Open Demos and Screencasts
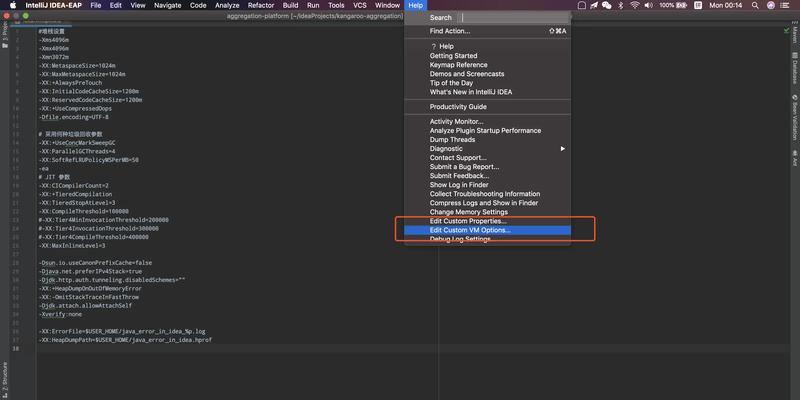Viewport: 800px width, 400px height. click(x=487, y=74)
